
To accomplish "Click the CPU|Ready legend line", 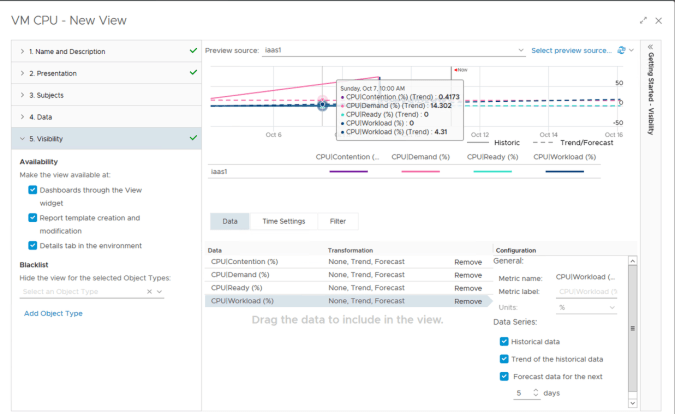I will click(x=492, y=171).
